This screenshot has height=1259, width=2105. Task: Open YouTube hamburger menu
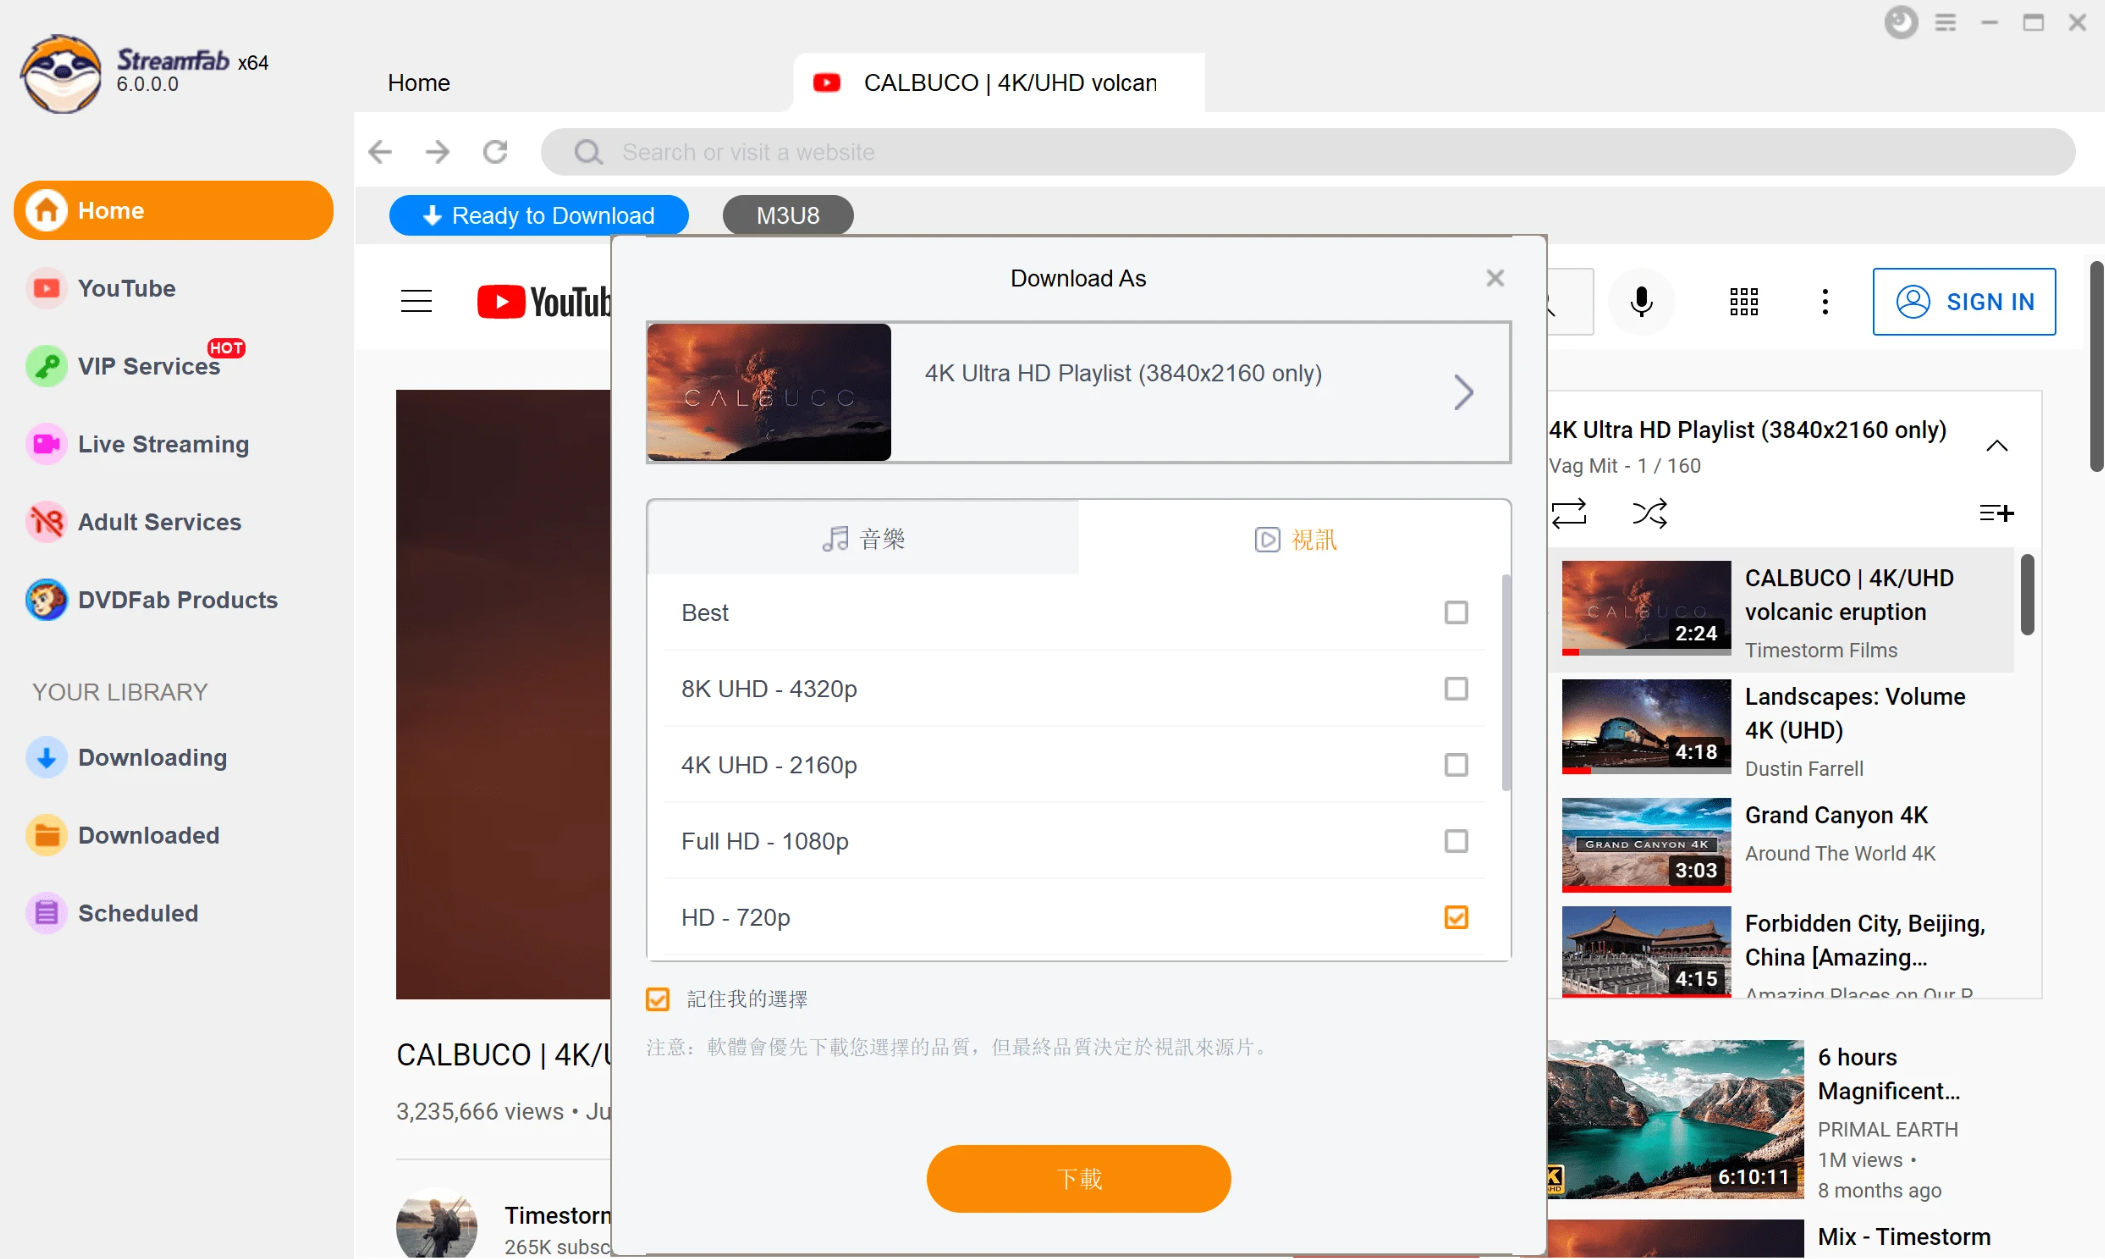coord(417,301)
